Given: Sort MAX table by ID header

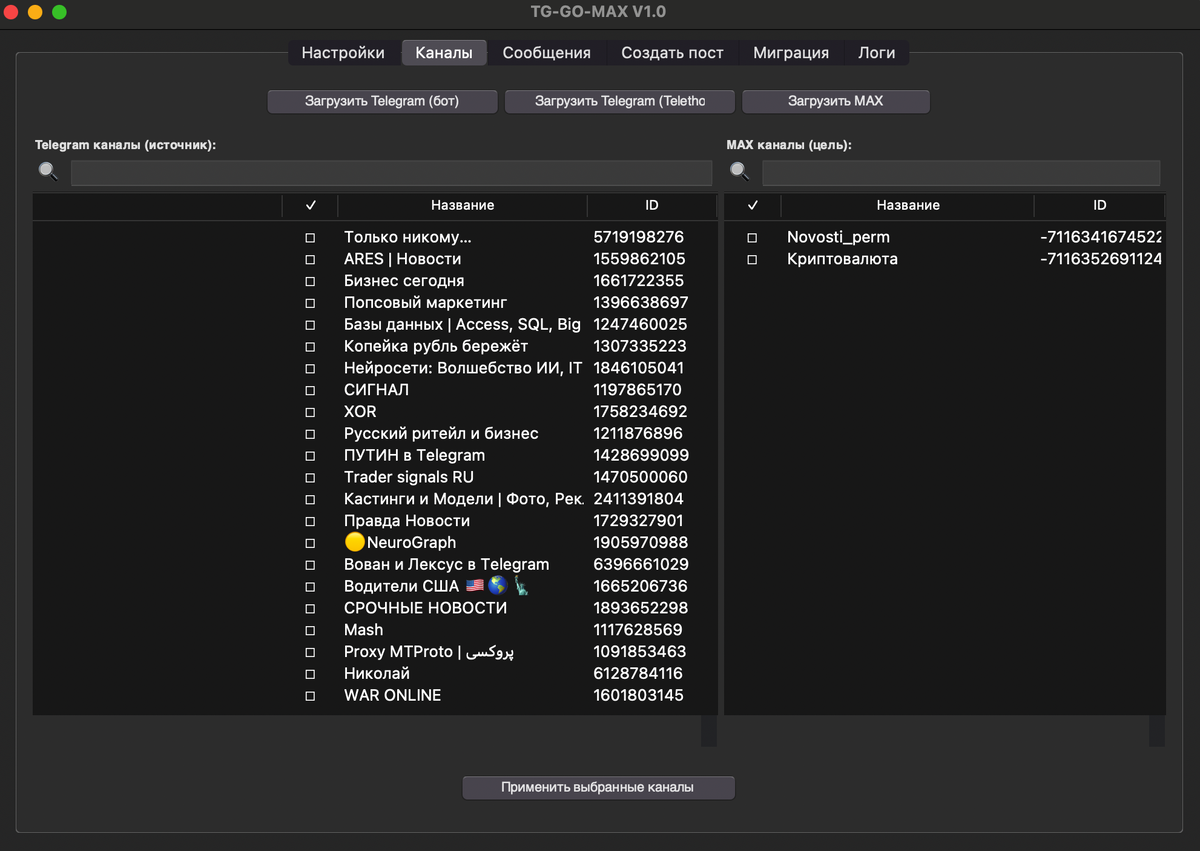Looking at the screenshot, I should (x=1100, y=205).
